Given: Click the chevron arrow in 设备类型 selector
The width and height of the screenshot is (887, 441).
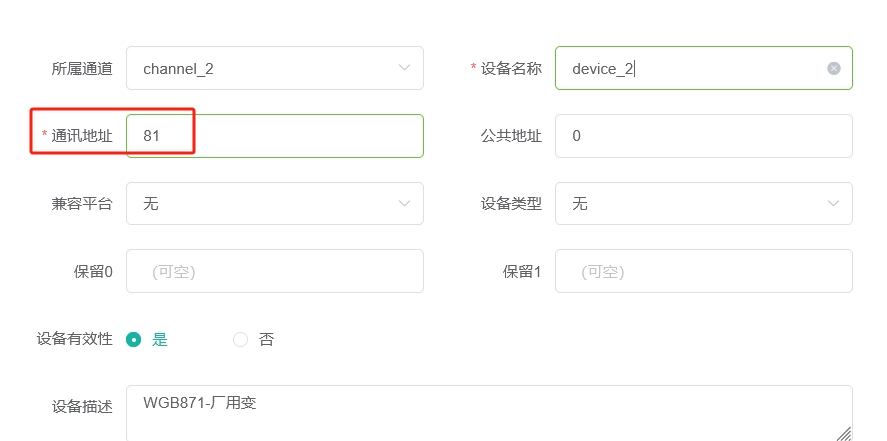Looking at the screenshot, I should pyautogui.click(x=833, y=204).
